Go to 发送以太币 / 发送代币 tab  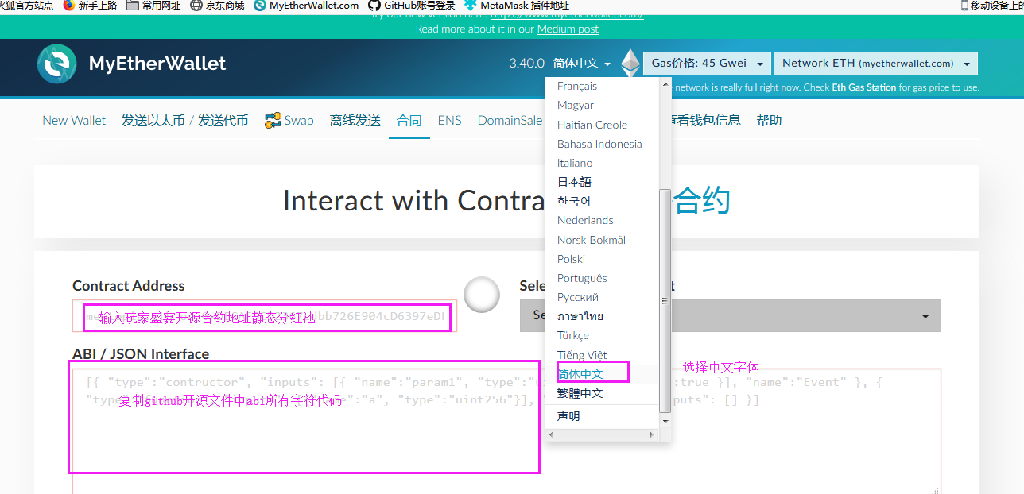(185, 120)
